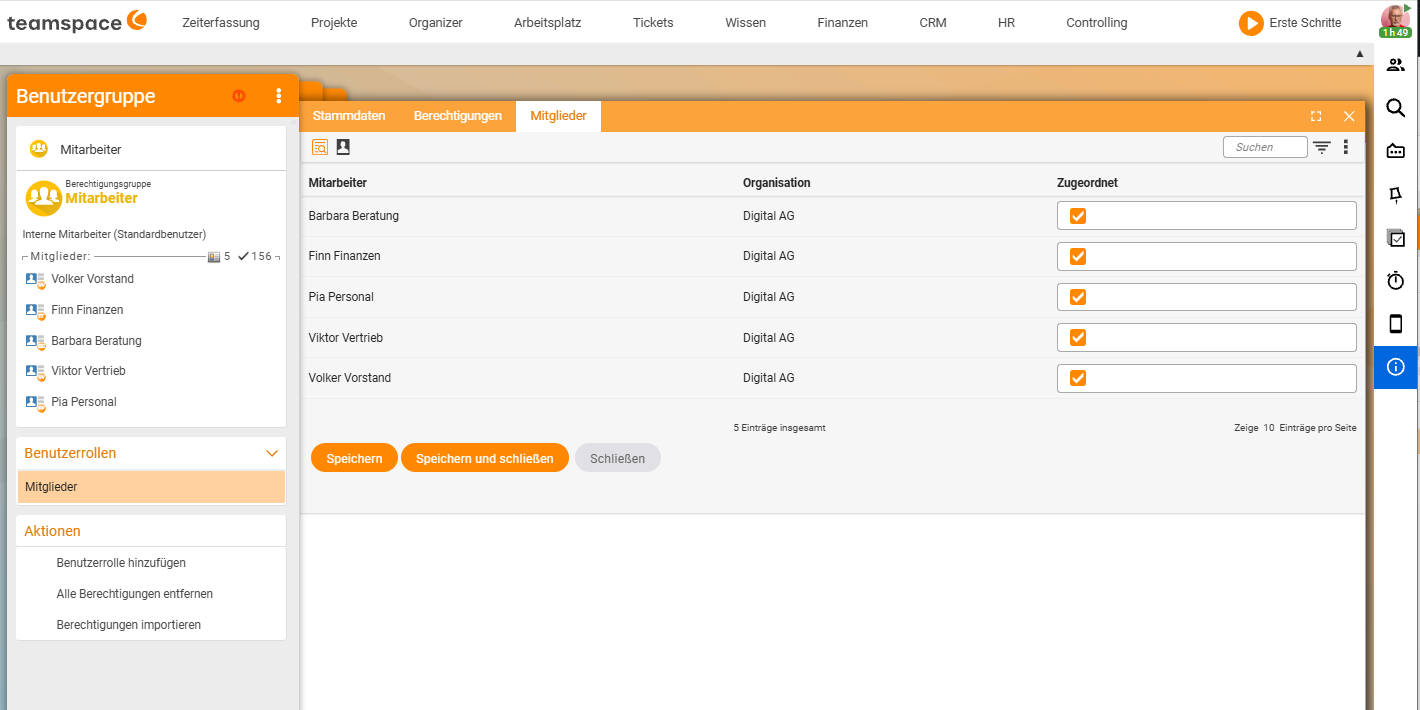Image resolution: width=1420 pixels, height=710 pixels.
Task: Sort by the Zugeordnet column header
Action: click(x=1087, y=183)
